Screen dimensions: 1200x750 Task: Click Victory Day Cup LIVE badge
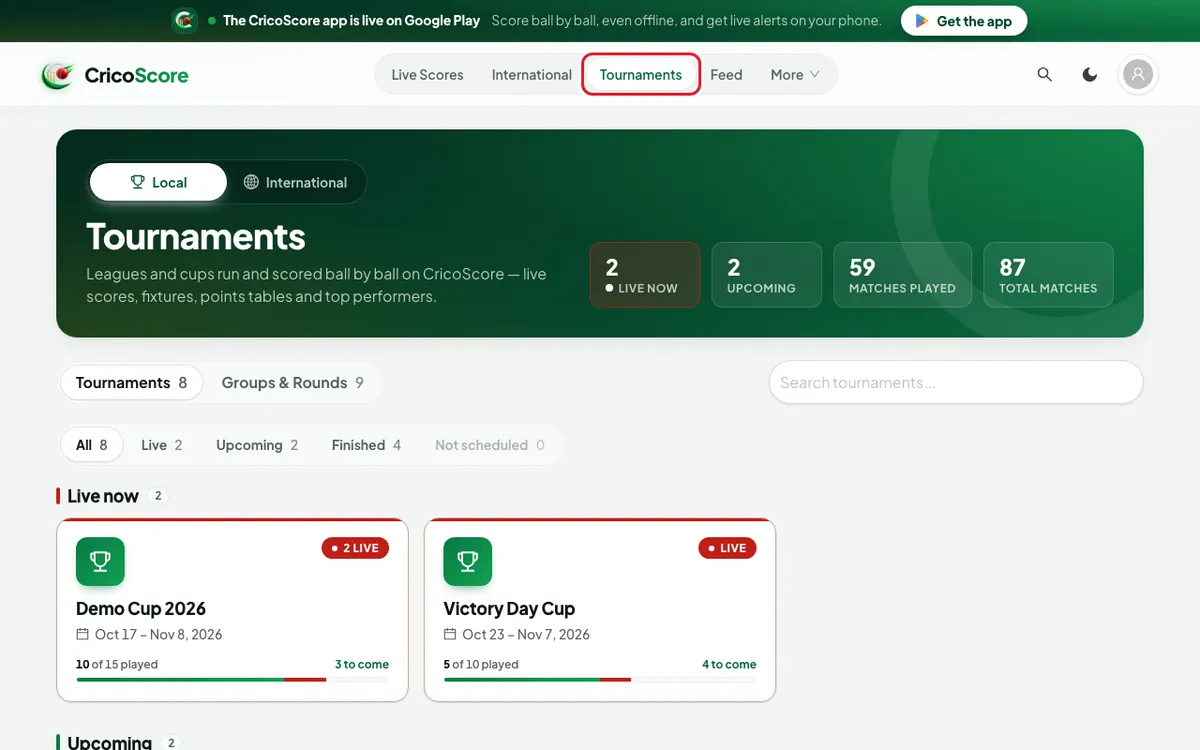pyautogui.click(x=727, y=548)
